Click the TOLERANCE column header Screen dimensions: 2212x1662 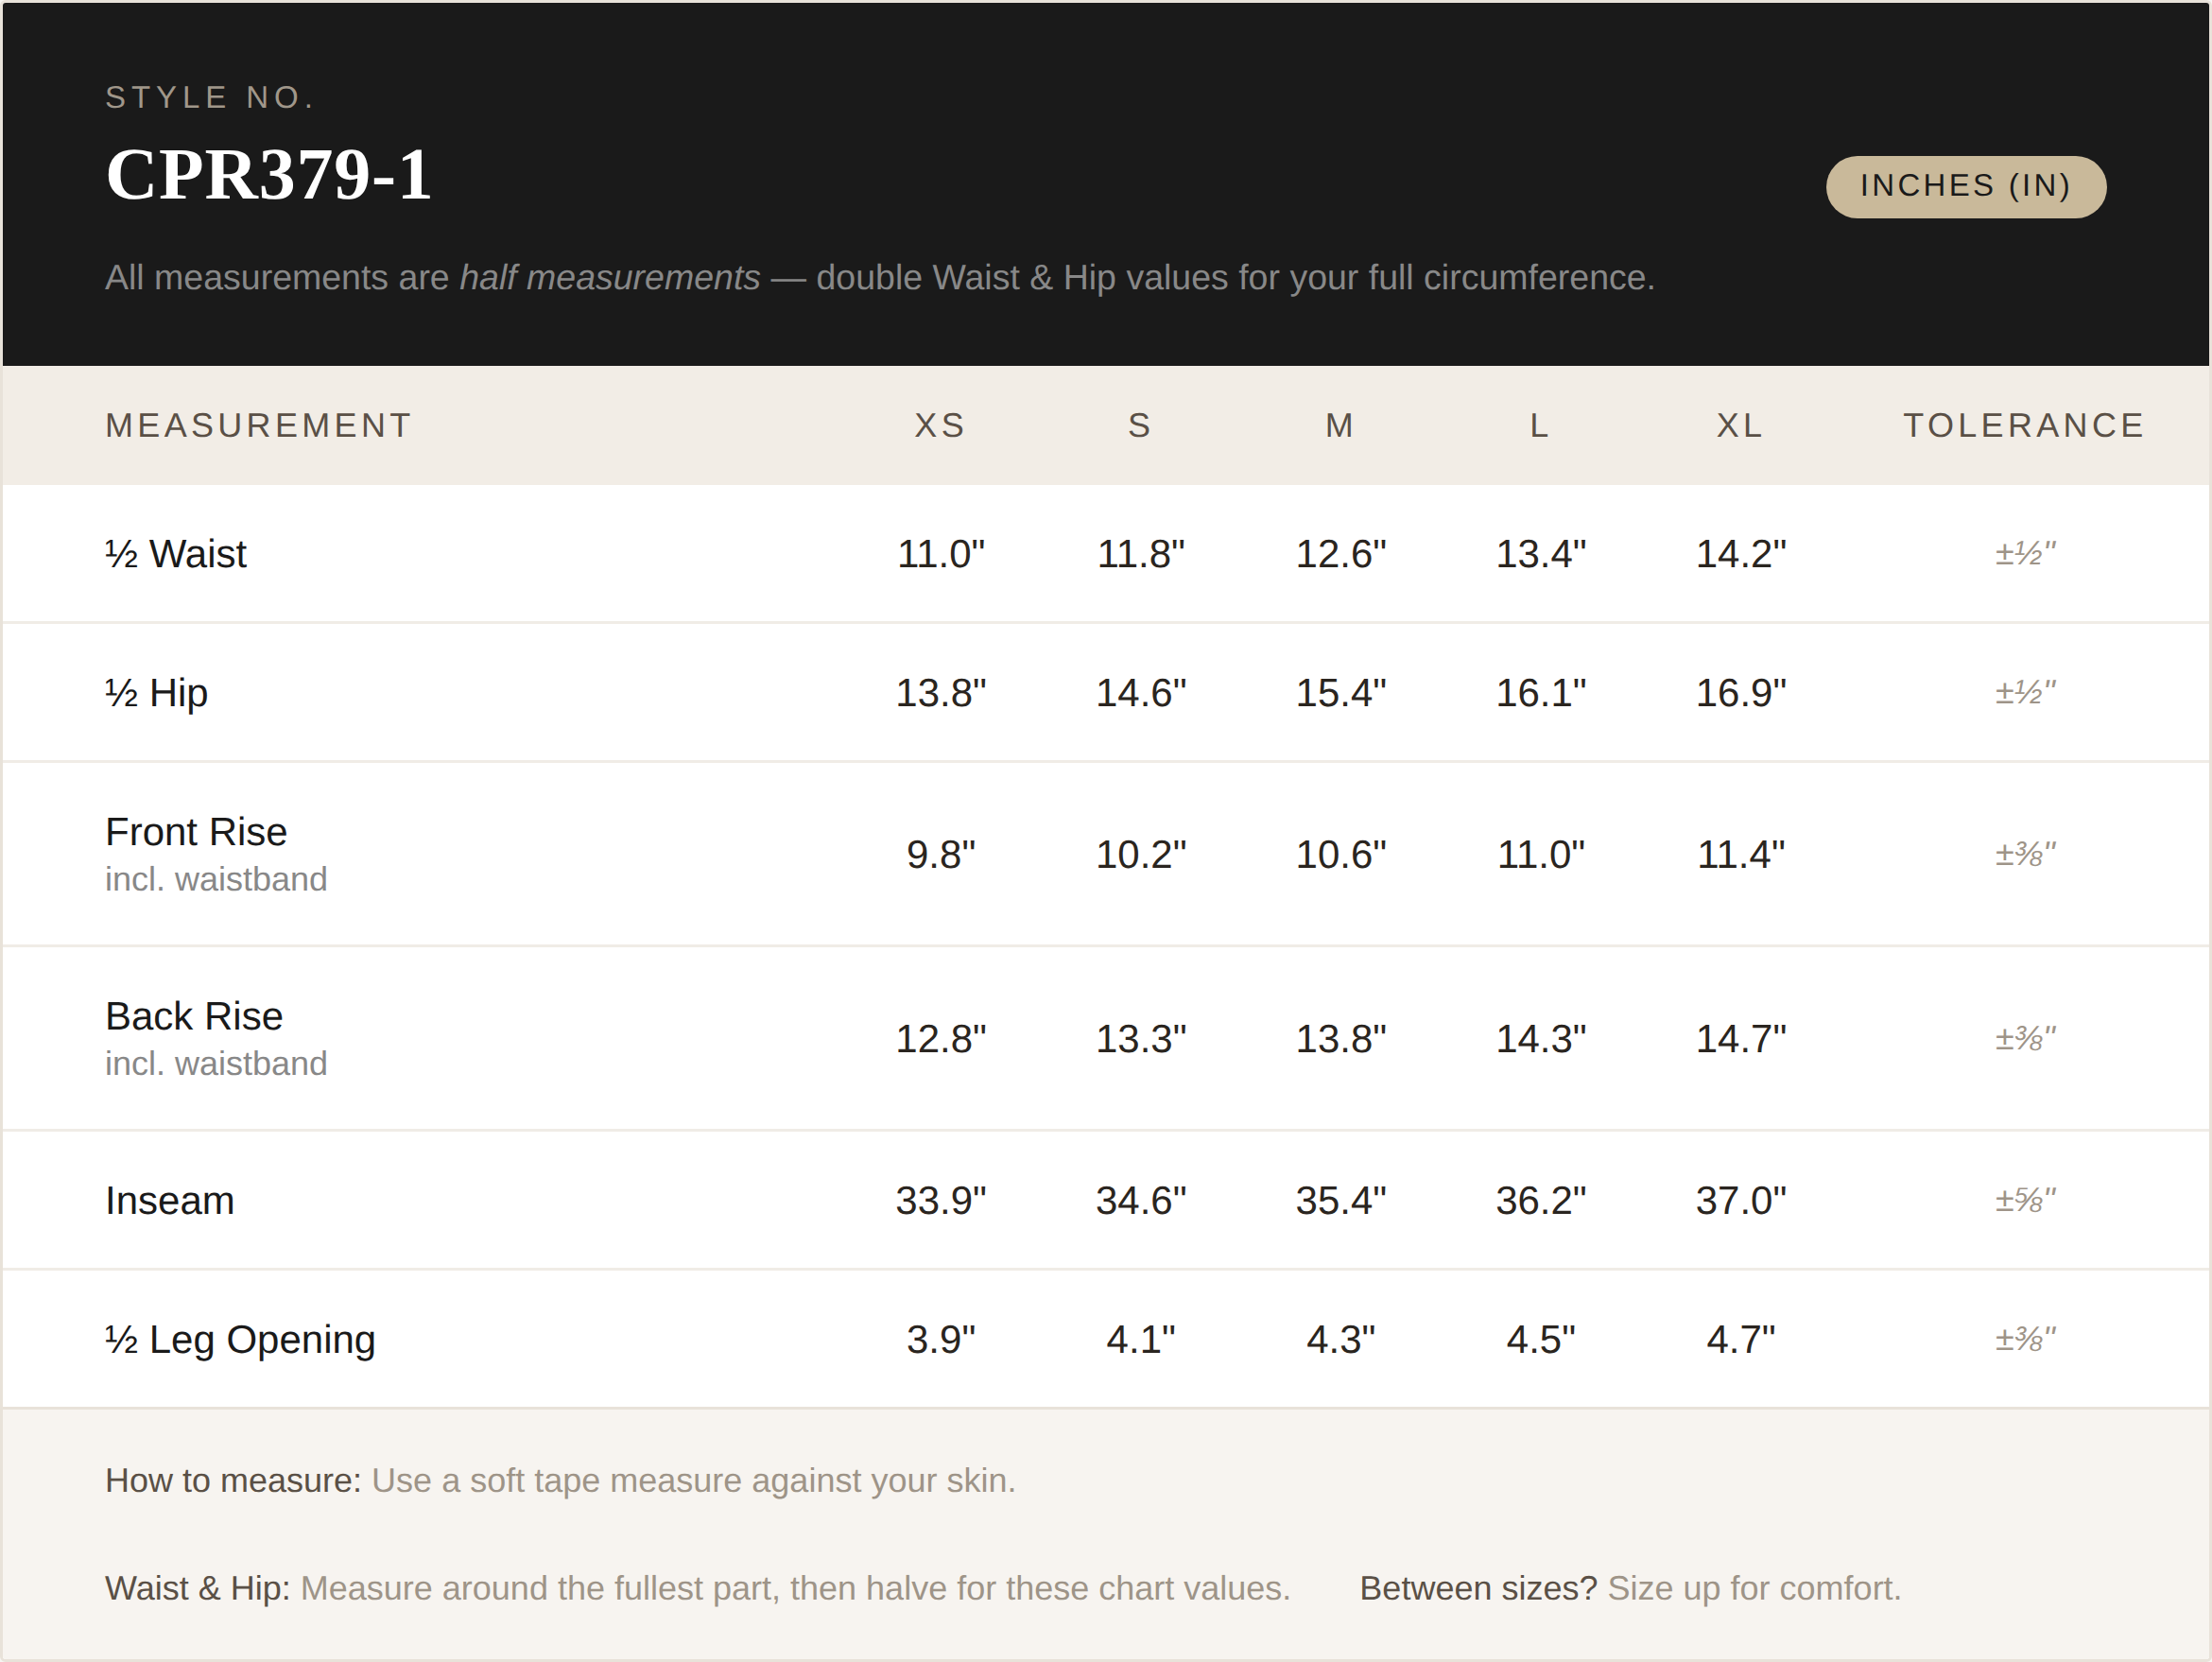[2024, 425]
